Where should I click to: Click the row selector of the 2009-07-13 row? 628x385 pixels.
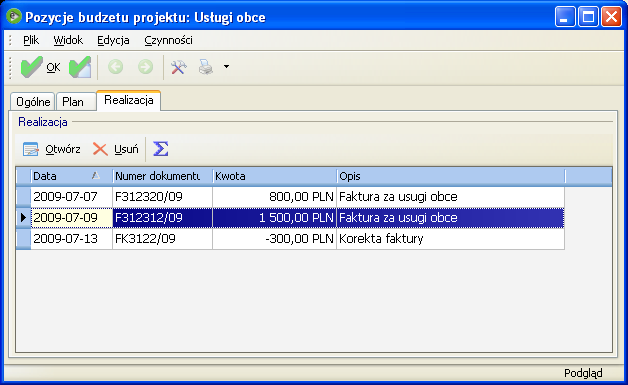[23, 238]
